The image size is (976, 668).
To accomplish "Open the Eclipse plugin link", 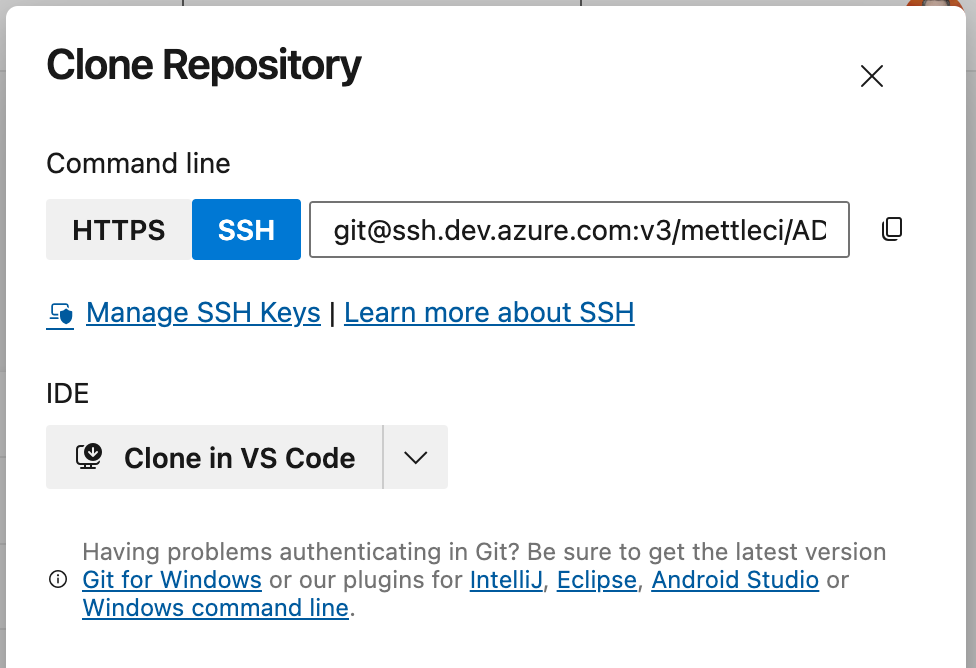I will click(x=597, y=580).
